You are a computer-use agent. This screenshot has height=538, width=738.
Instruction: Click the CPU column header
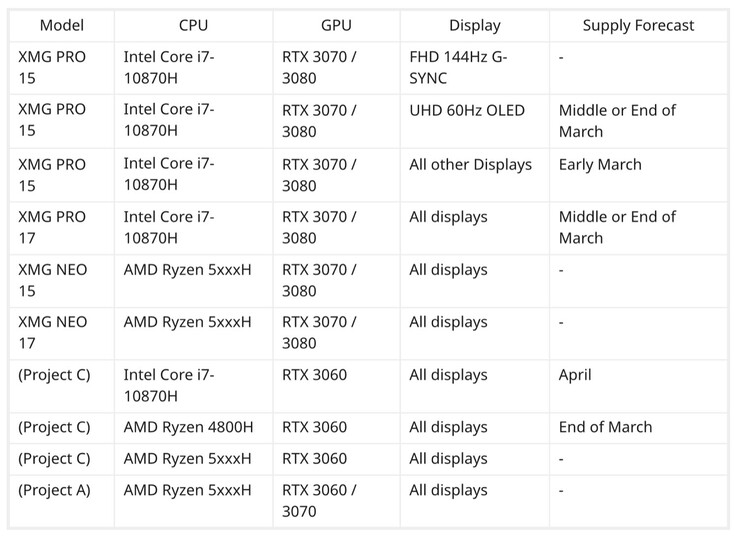point(193,25)
